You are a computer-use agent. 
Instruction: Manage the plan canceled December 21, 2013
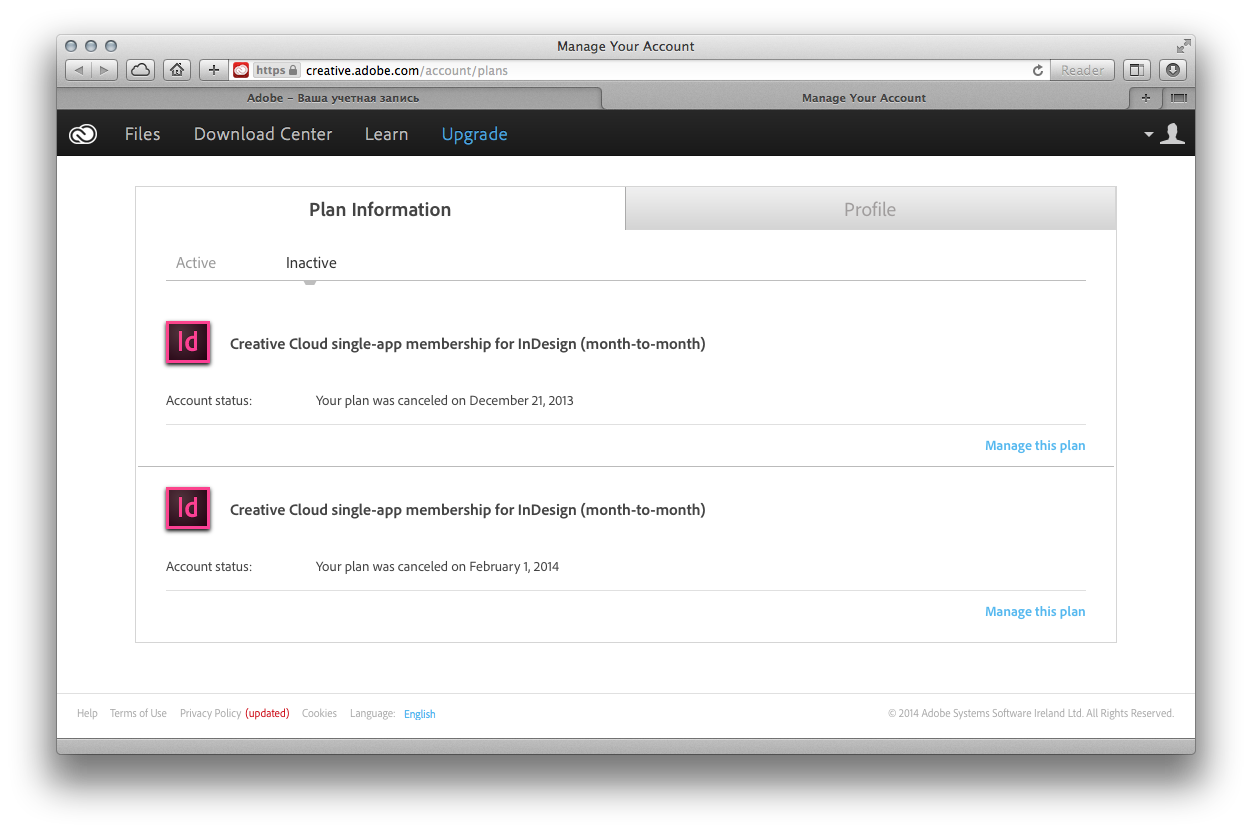pyautogui.click(x=1034, y=446)
